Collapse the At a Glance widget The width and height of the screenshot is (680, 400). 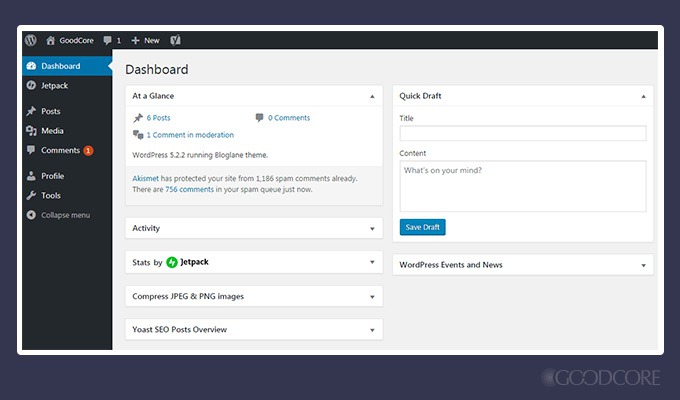(372, 96)
